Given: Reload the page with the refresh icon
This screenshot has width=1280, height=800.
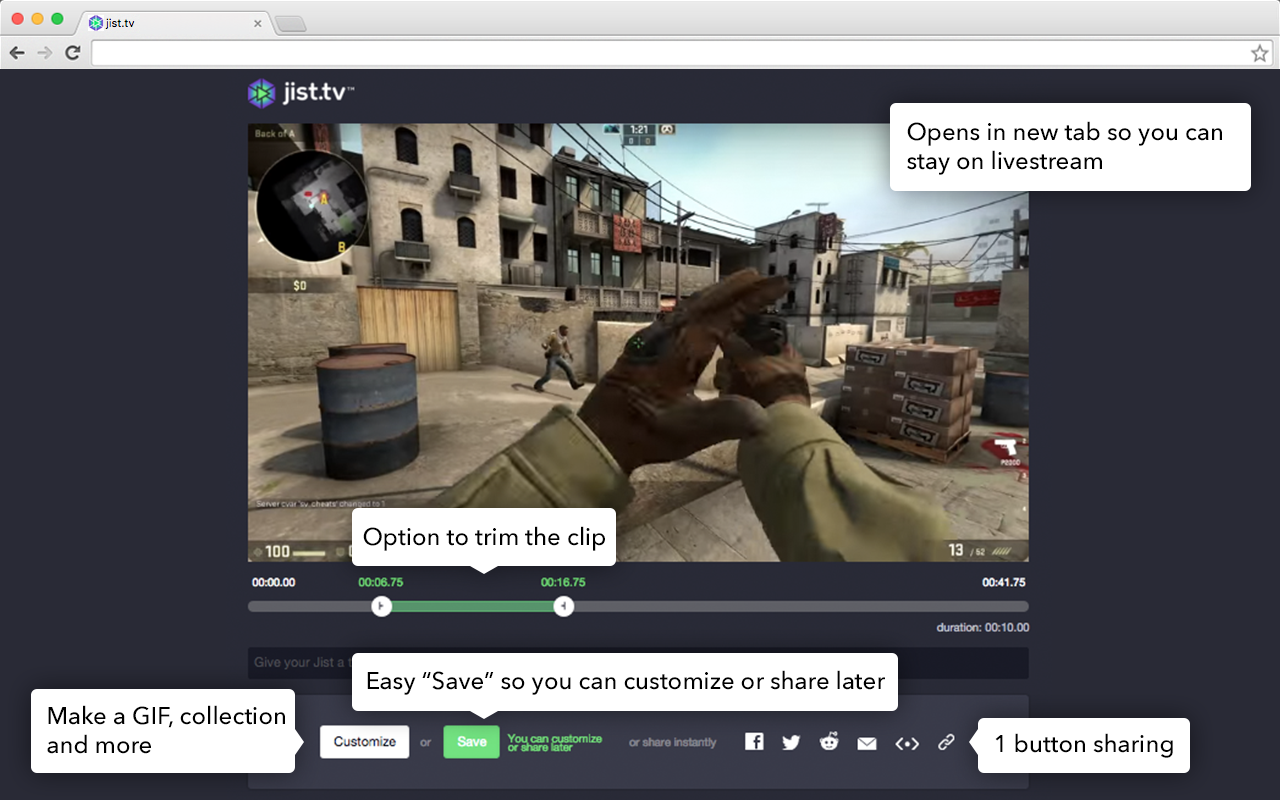Looking at the screenshot, I should coord(72,53).
